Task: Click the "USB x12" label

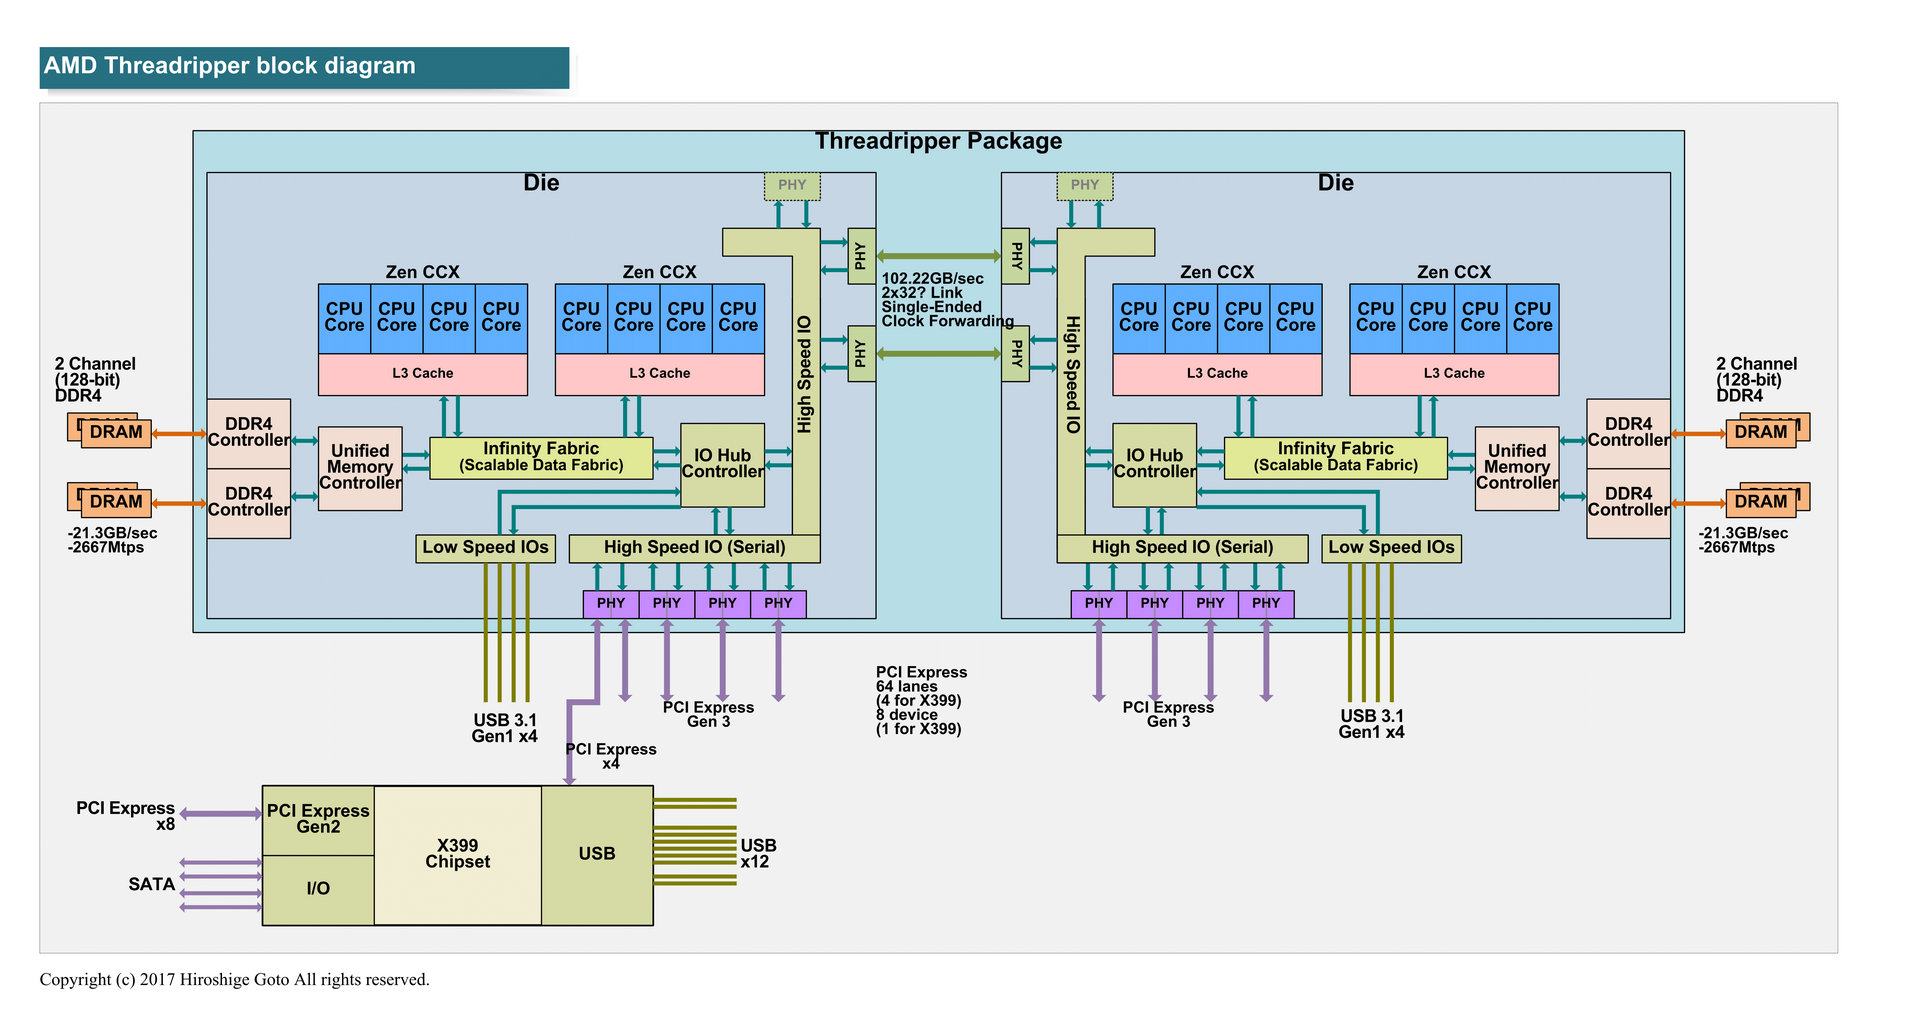Action: [758, 854]
